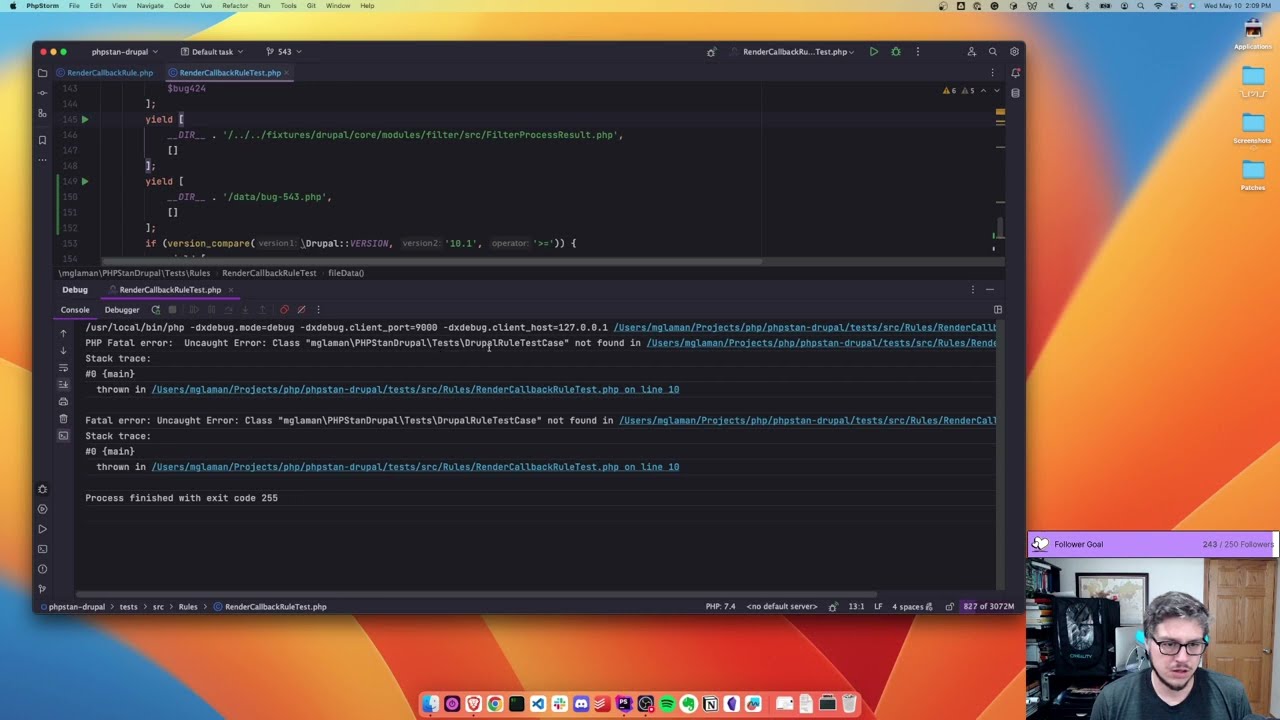Click the Stop icon in Debug toolbar
This screenshot has width=1280, height=720.
pos(172,310)
